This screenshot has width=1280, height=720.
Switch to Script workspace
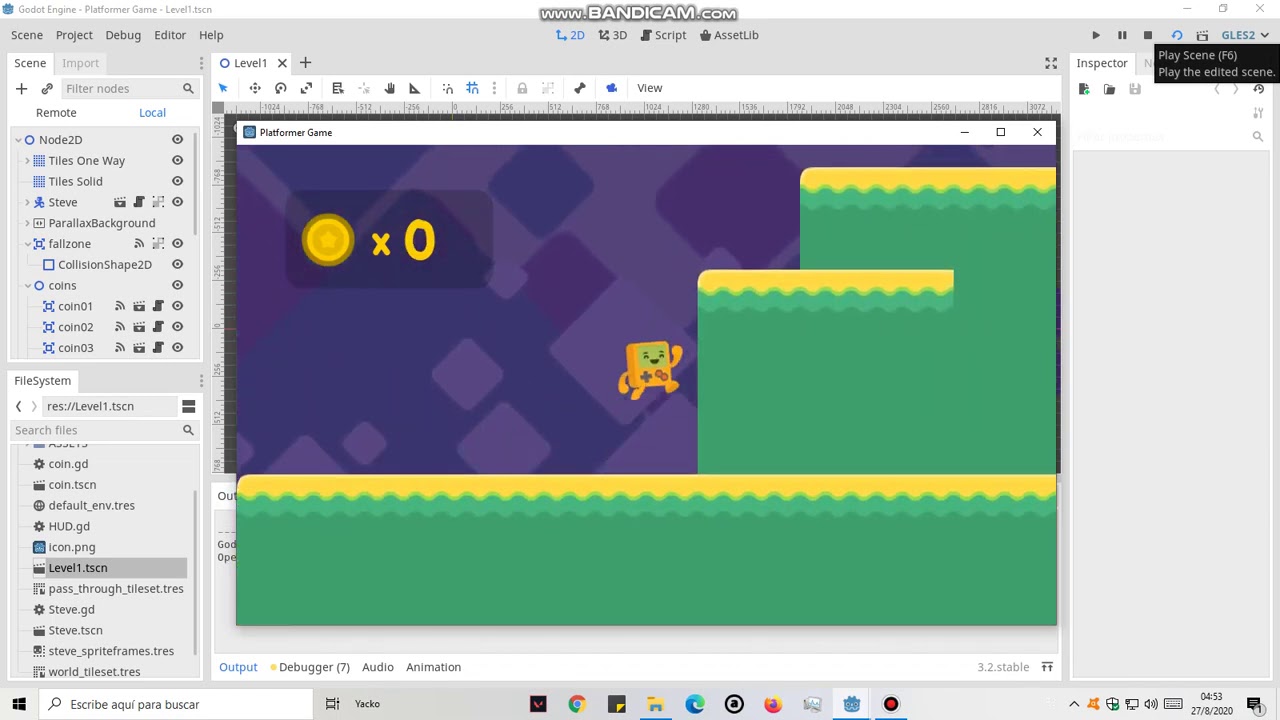point(663,35)
